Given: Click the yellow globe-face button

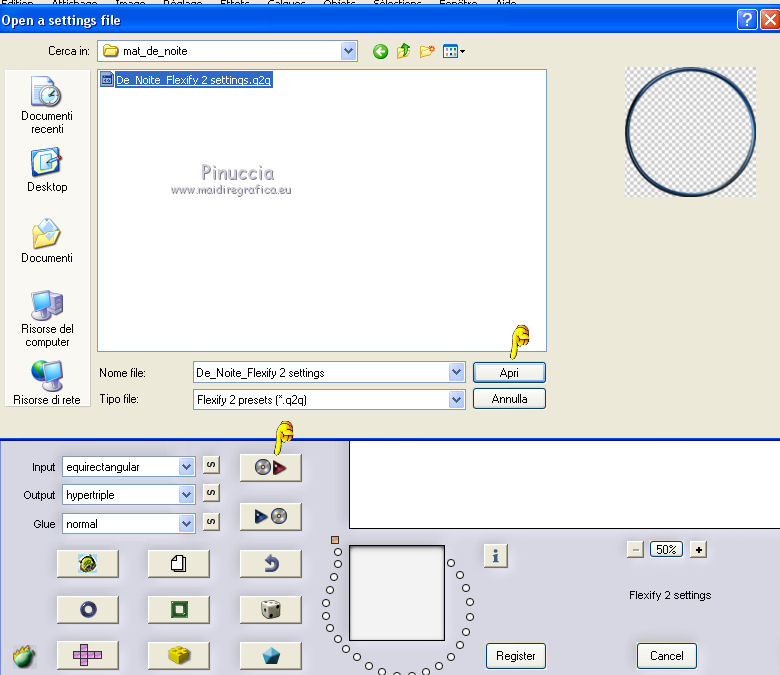Looking at the screenshot, I should coord(88,564).
